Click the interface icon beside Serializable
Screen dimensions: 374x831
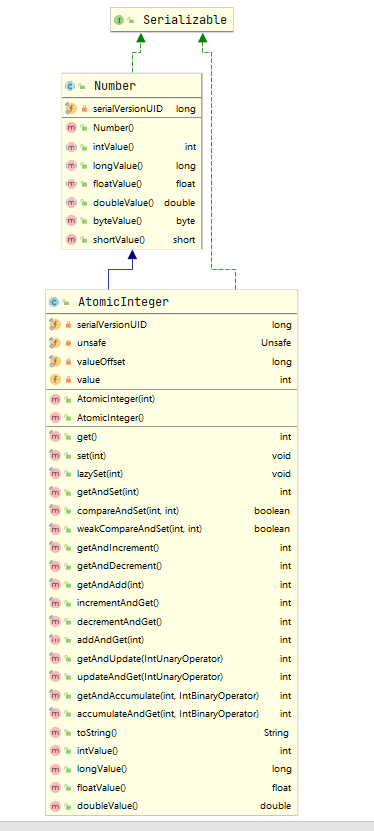(x=119, y=20)
